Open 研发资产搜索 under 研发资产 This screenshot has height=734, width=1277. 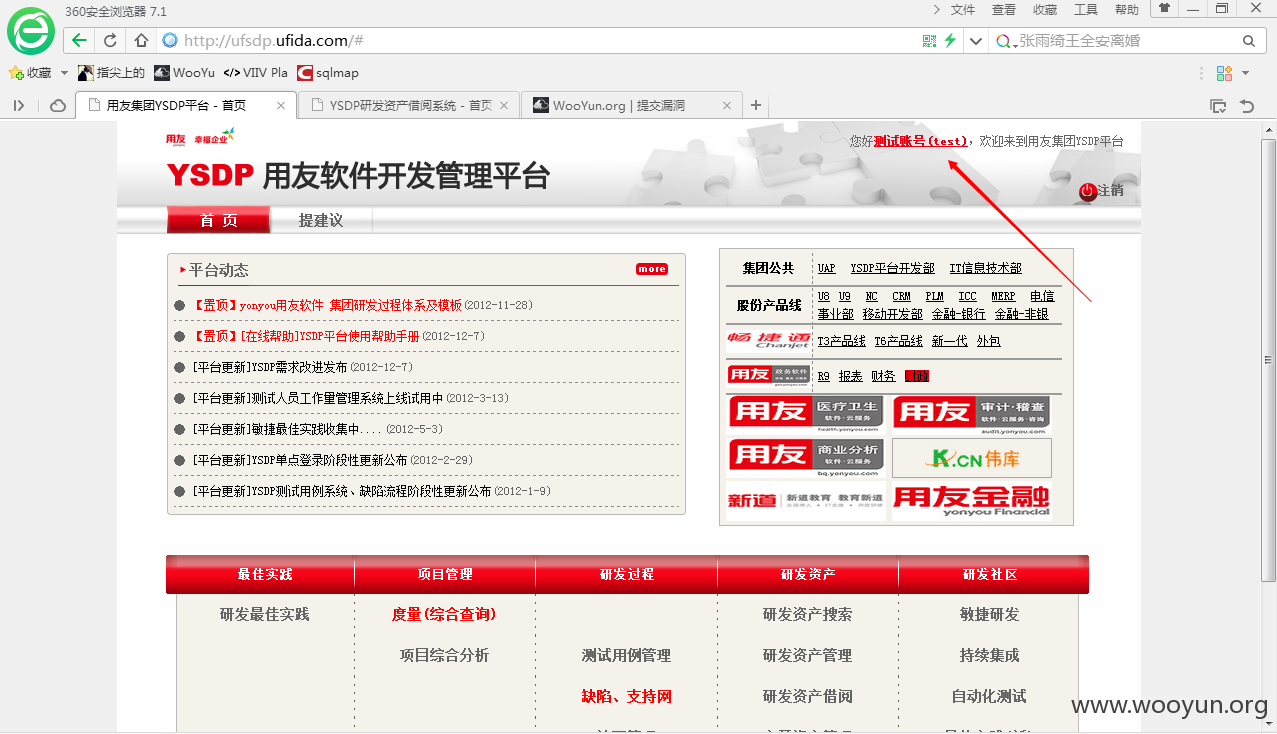pyautogui.click(x=807, y=614)
